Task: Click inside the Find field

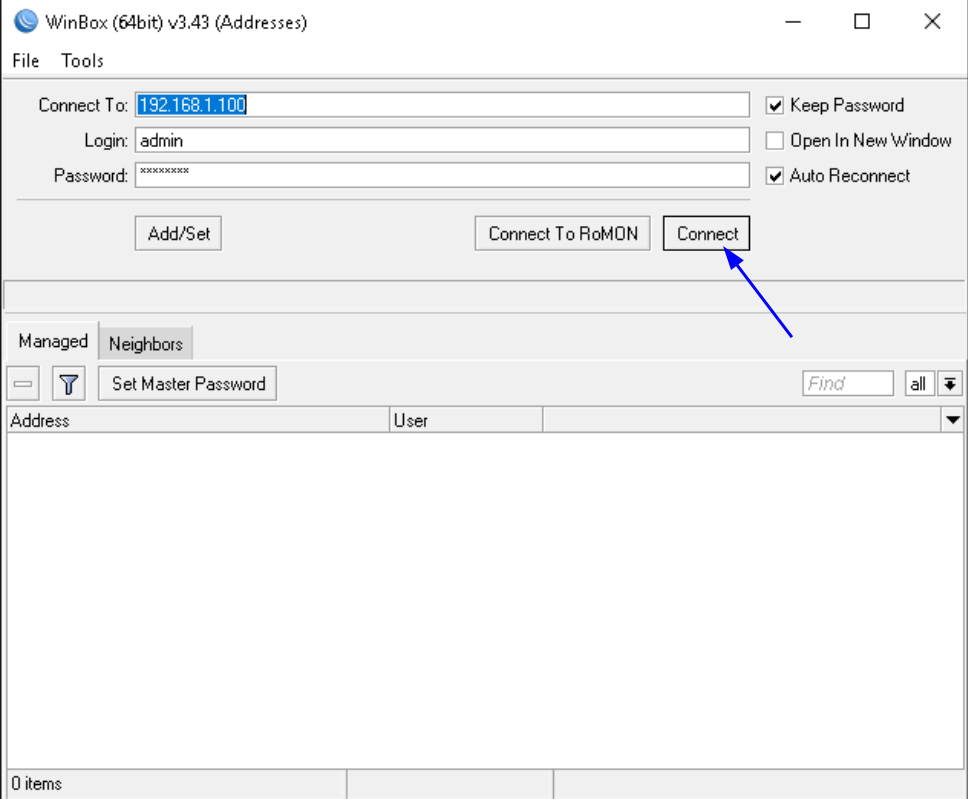Action: pyautogui.click(x=848, y=383)
